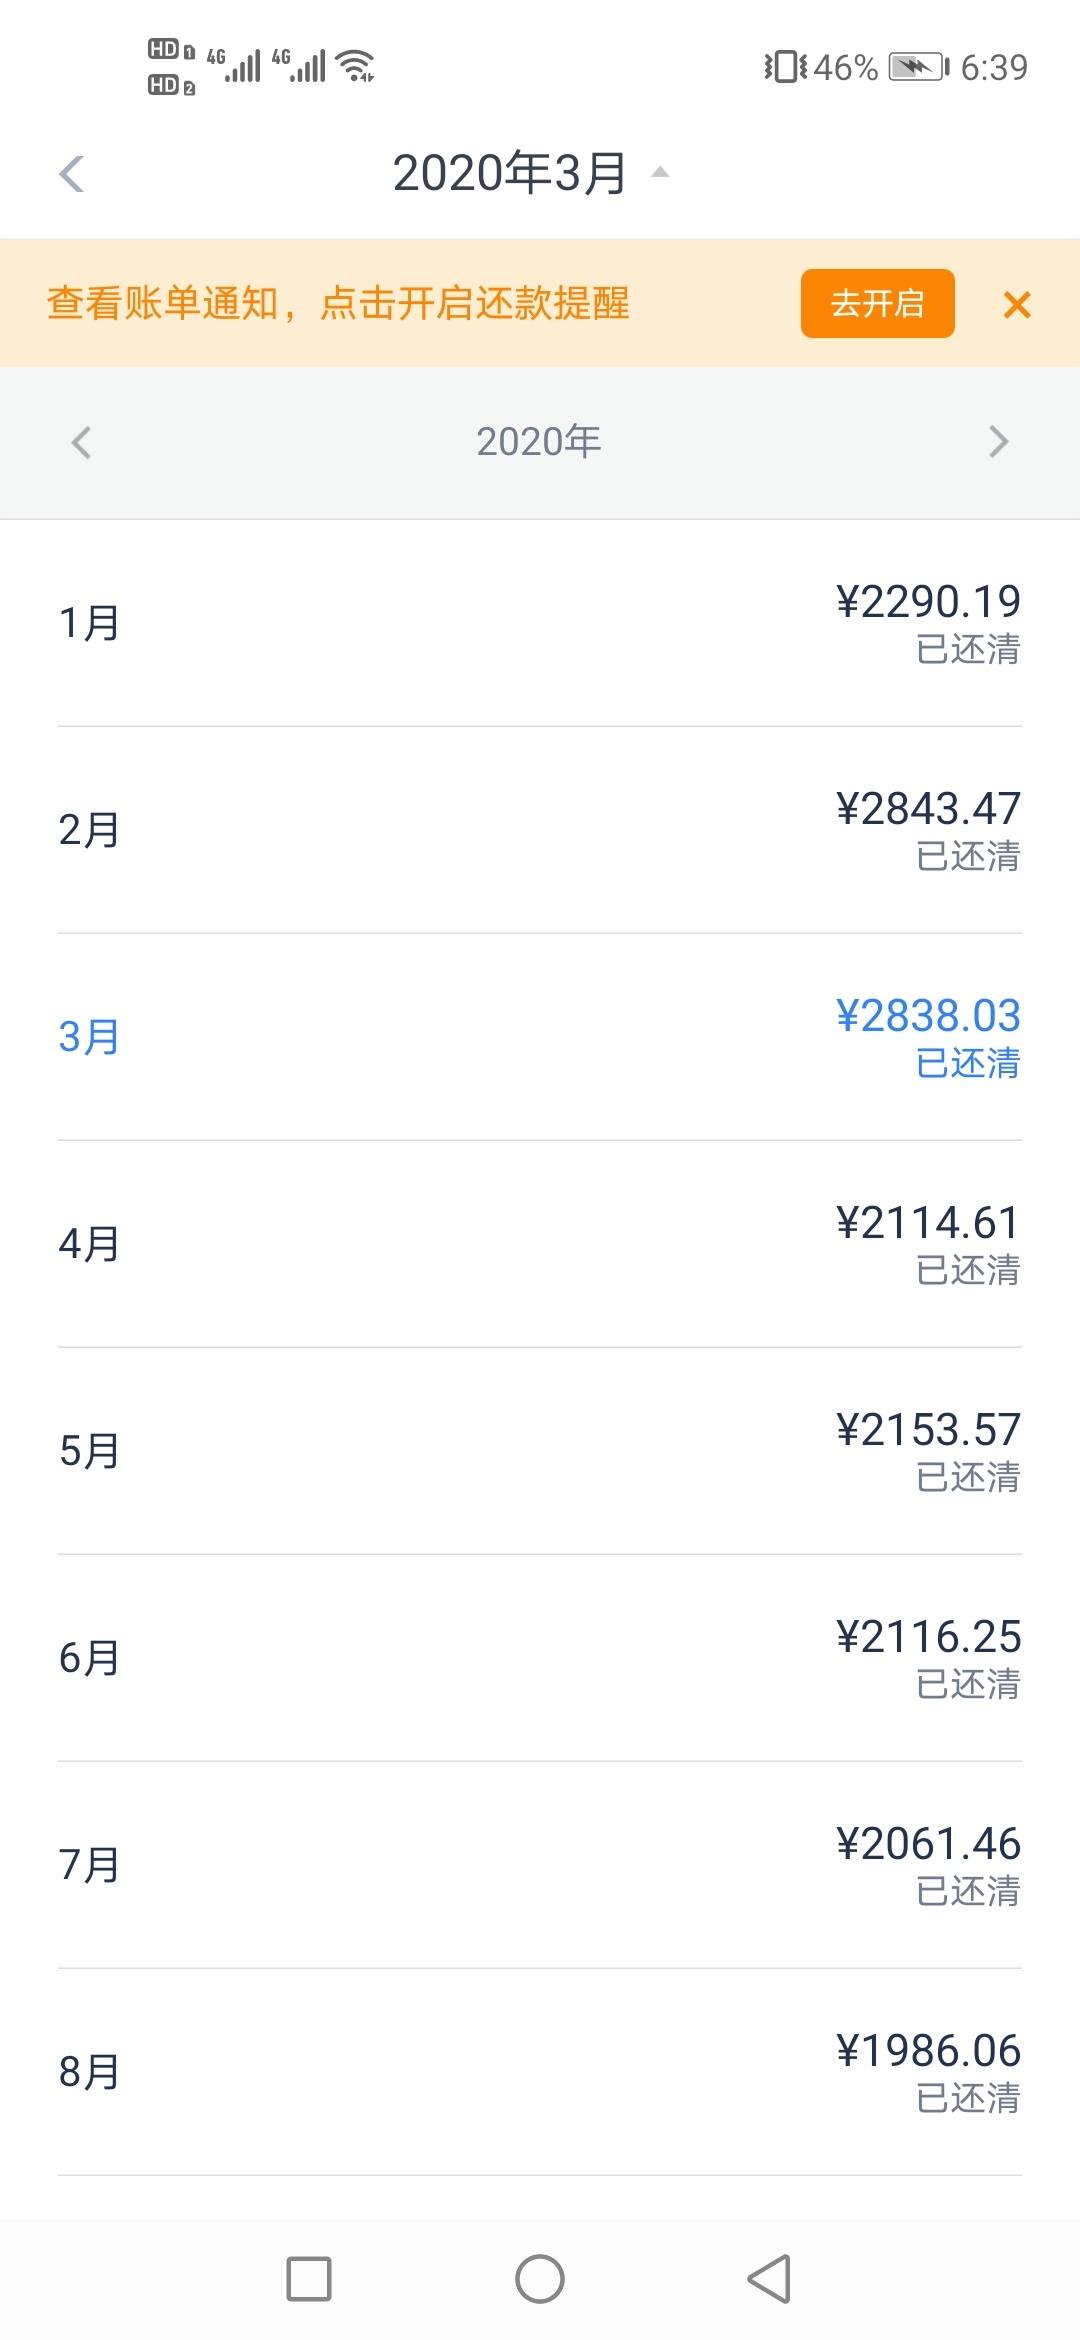Collapse the 2020年3月 month picker arrow
The height and width of the screenshot is (2340, 1080).
tap(660, 172)
